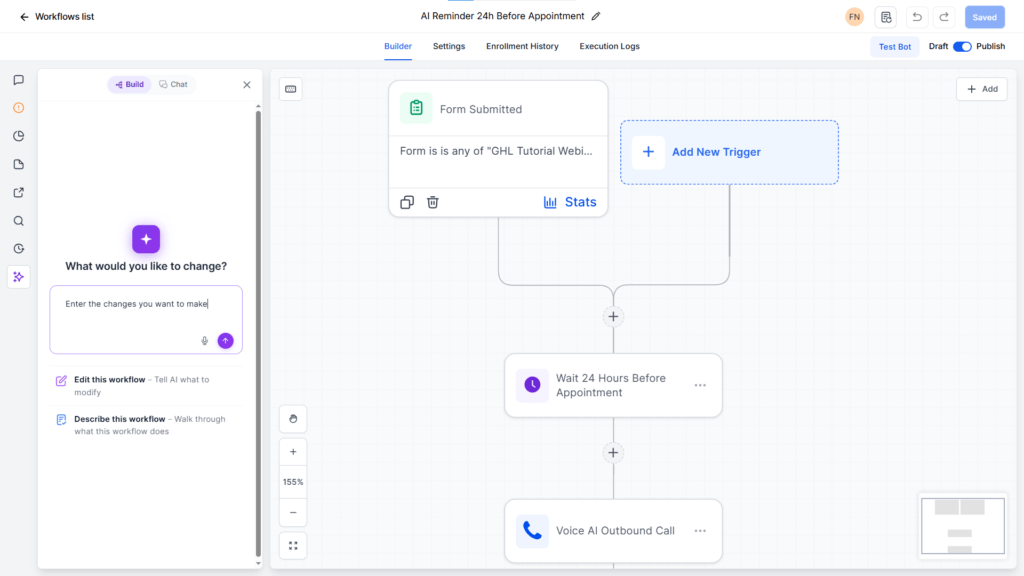Close the AI assistant panel
The width and height of the screenshot is (1024, 576).
[x=247, y=85]
